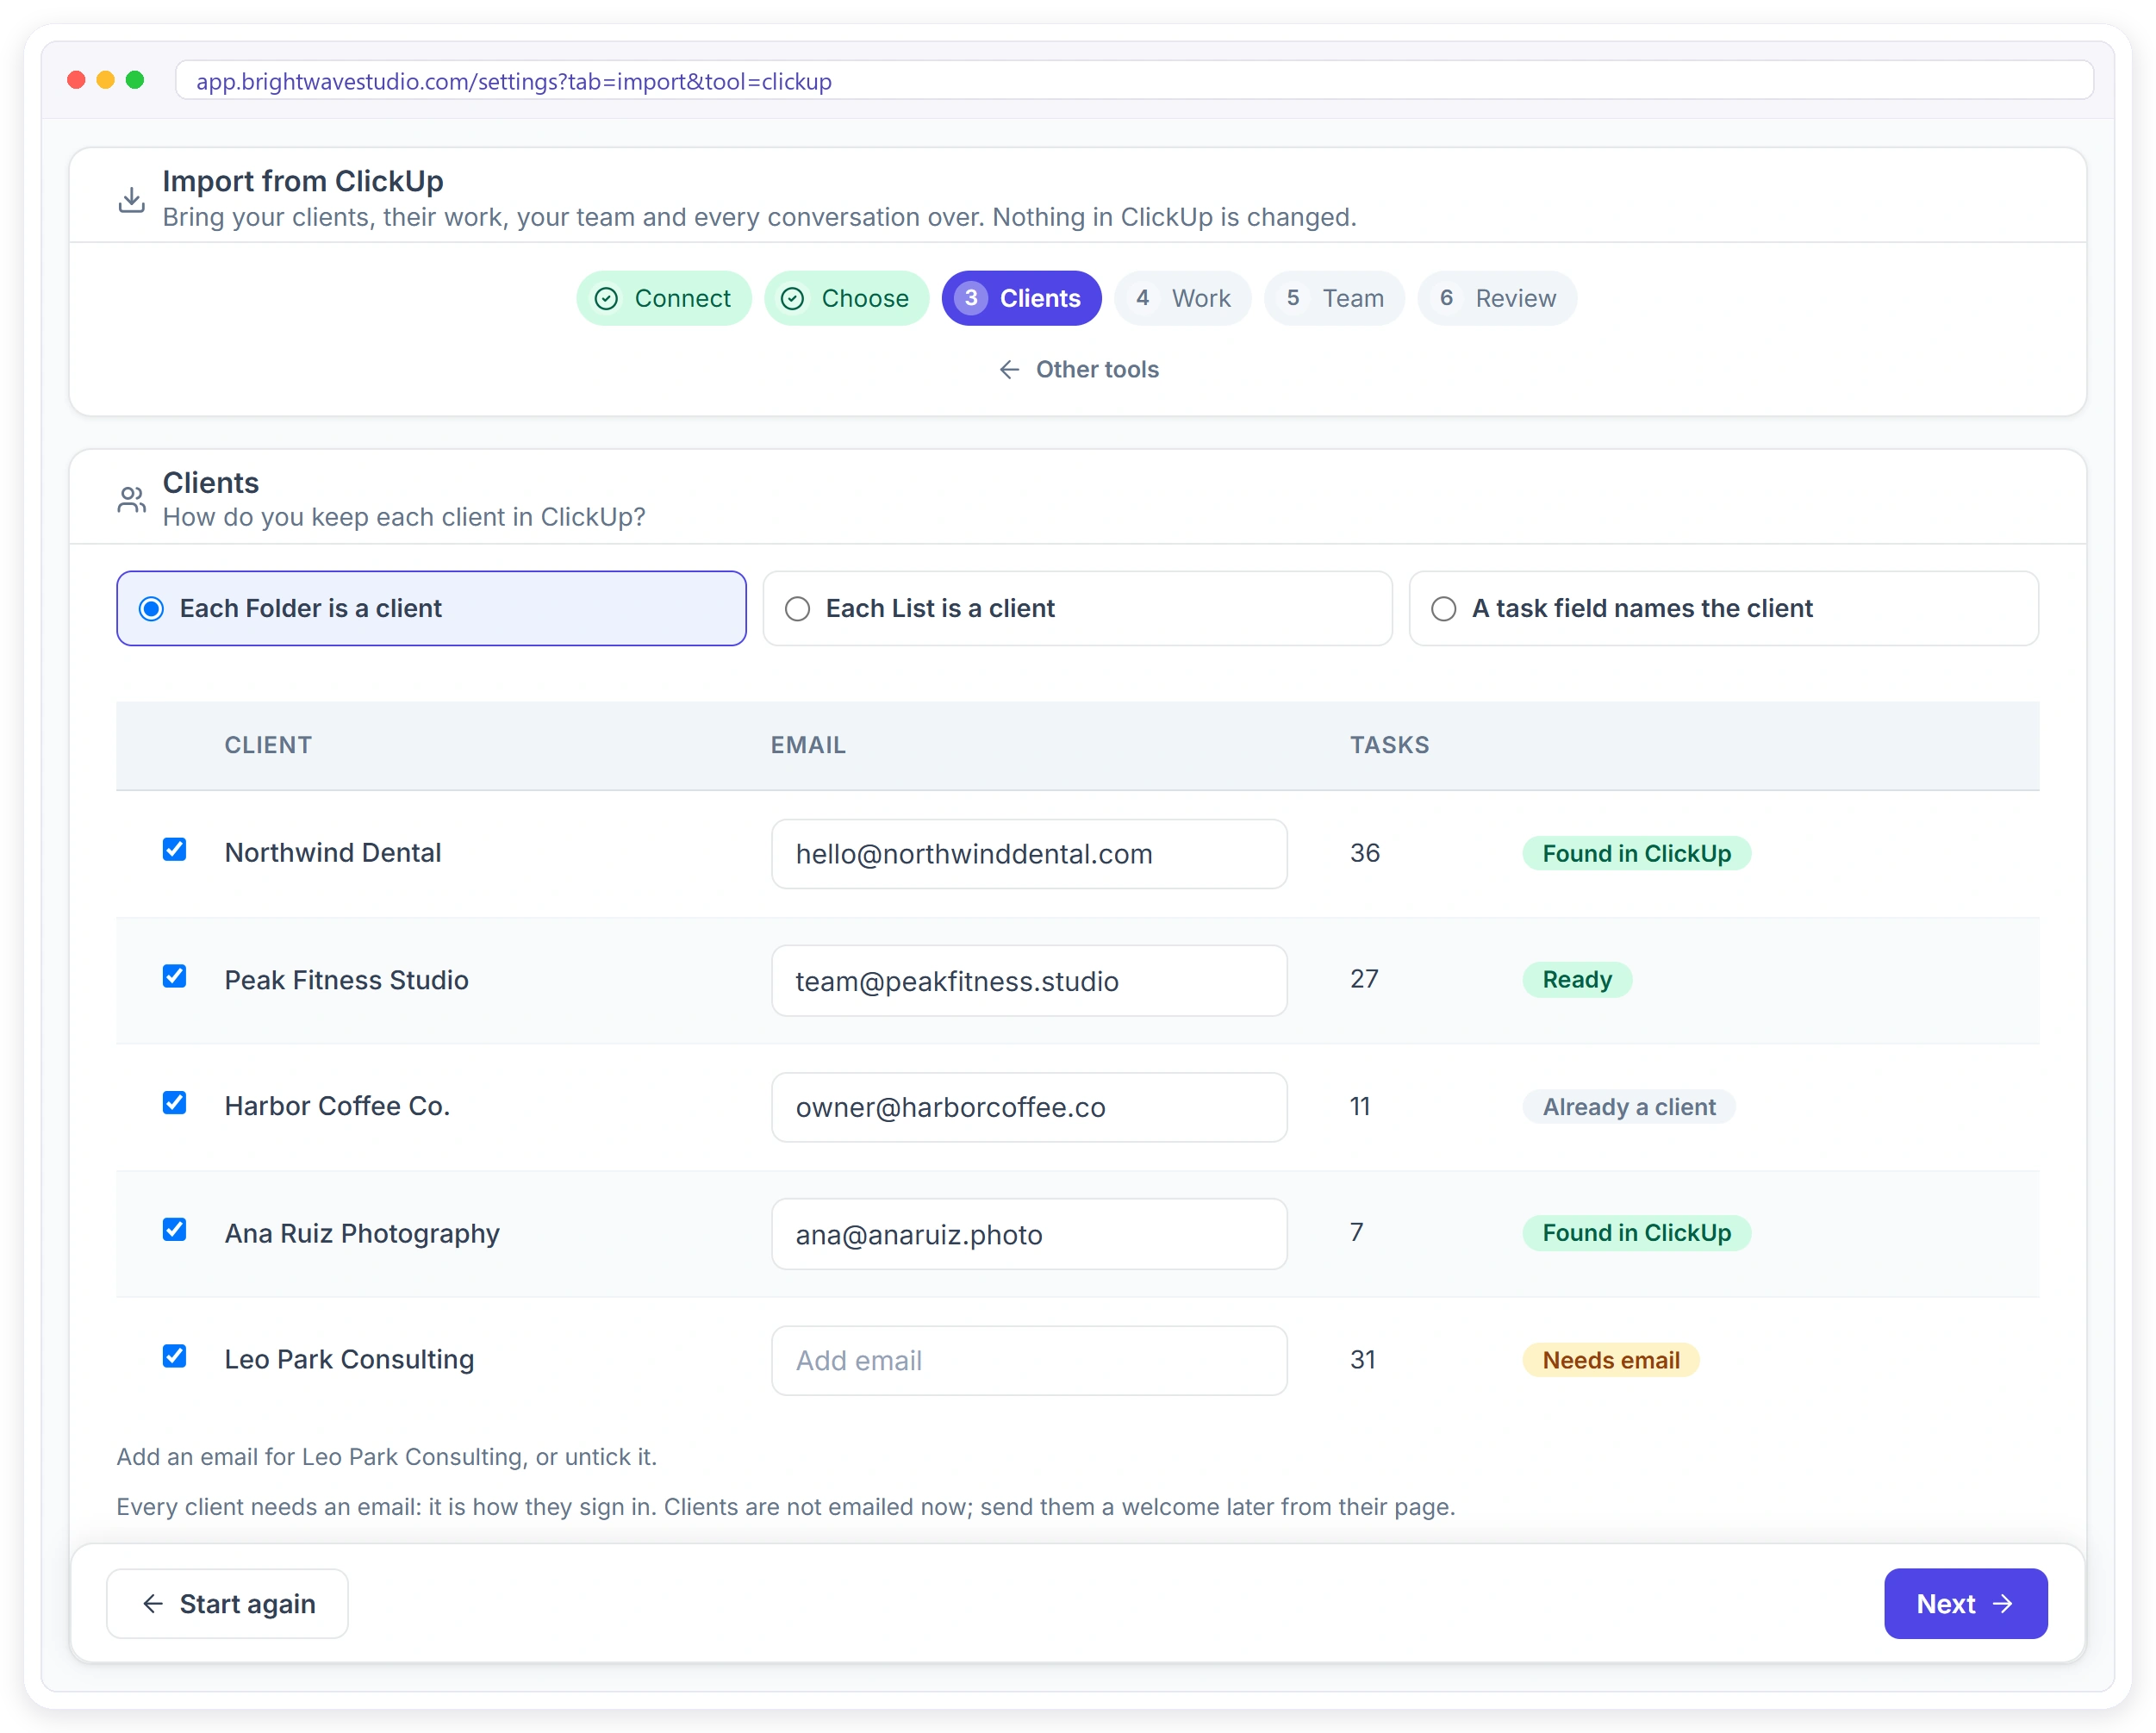This screenshot has width=2156, height=1733.
Task: Select Each List is a client option
Action: (1077, 608)
